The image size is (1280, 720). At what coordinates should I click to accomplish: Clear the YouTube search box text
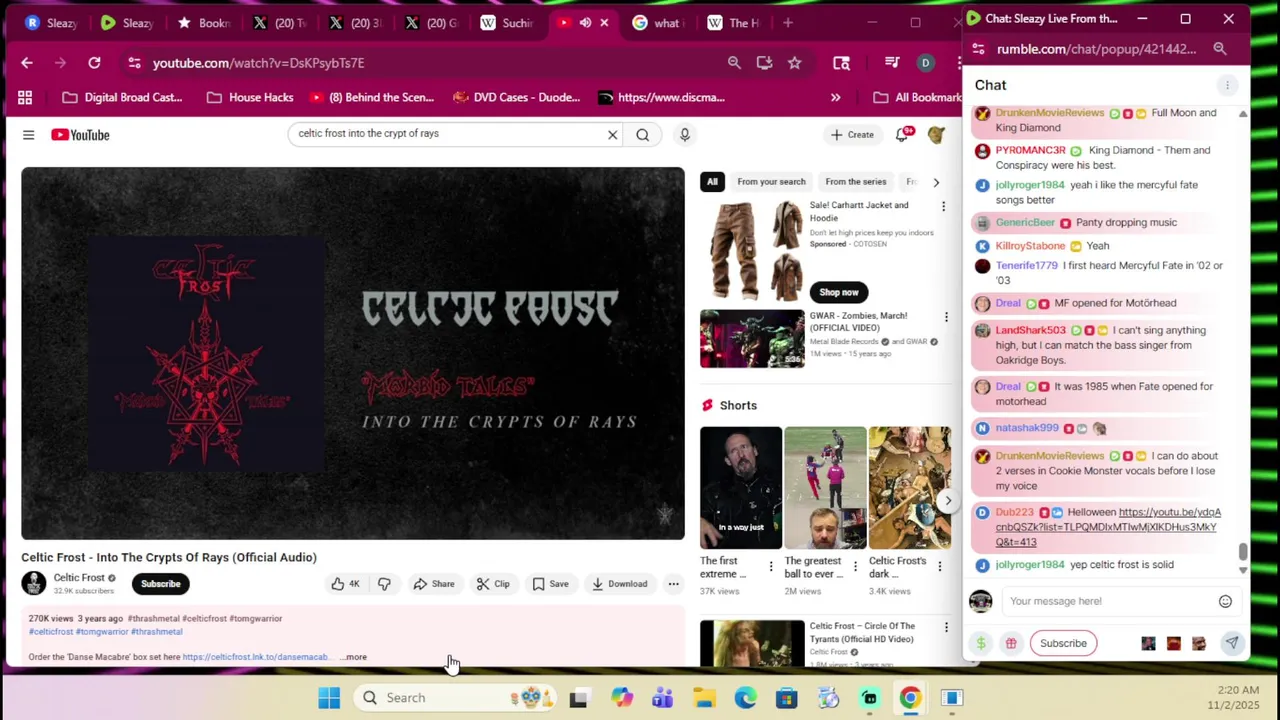(613, 135)
